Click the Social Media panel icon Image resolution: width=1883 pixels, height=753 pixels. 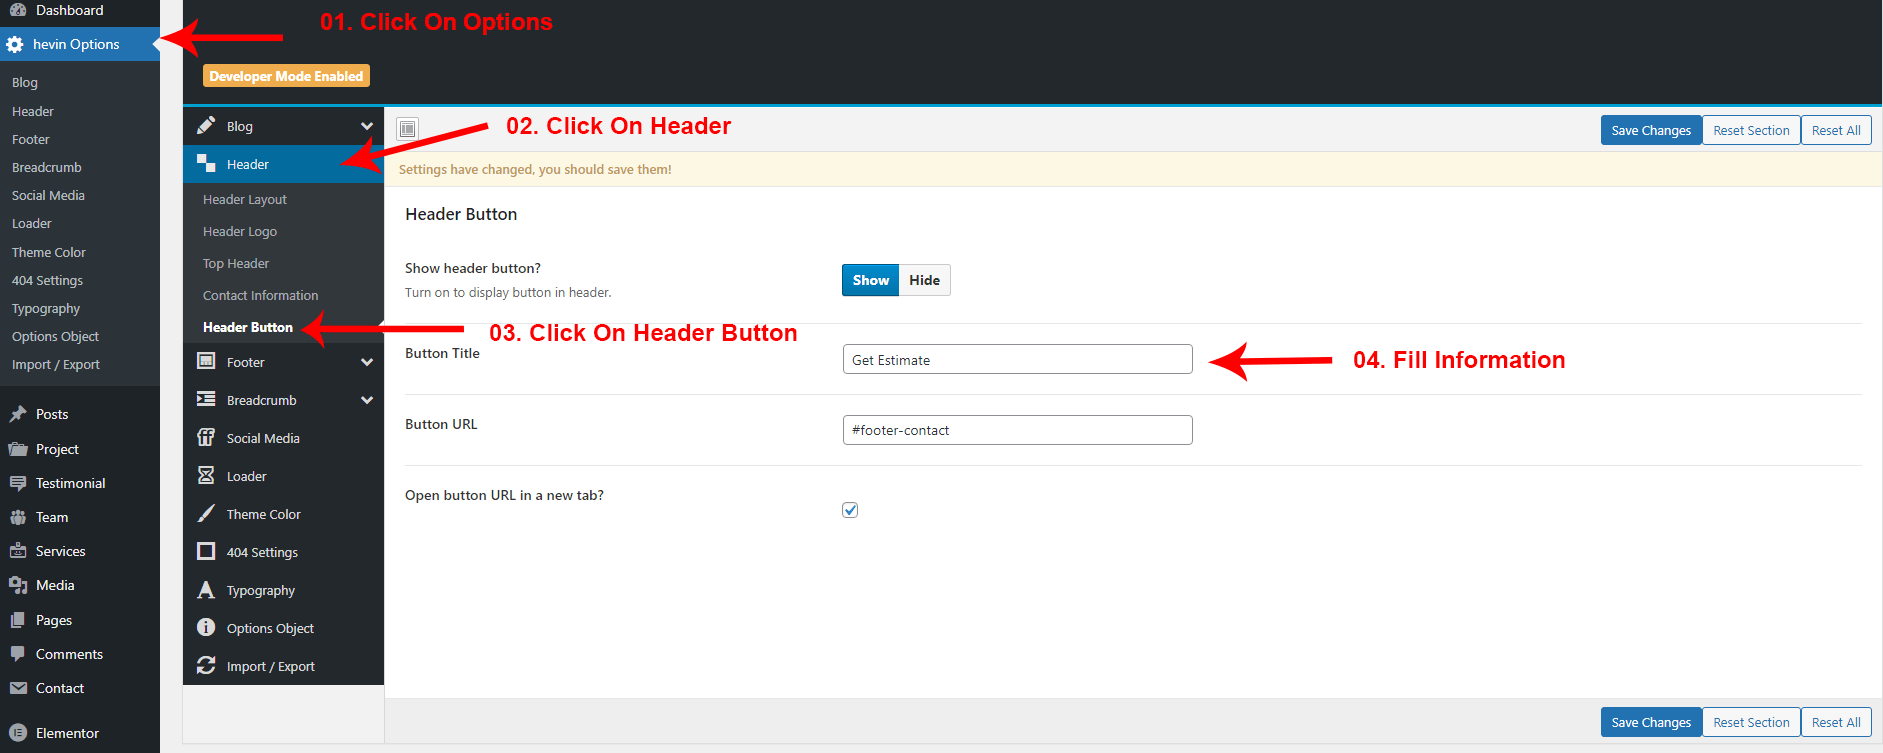pyautogui.click(x=206, y=438)
